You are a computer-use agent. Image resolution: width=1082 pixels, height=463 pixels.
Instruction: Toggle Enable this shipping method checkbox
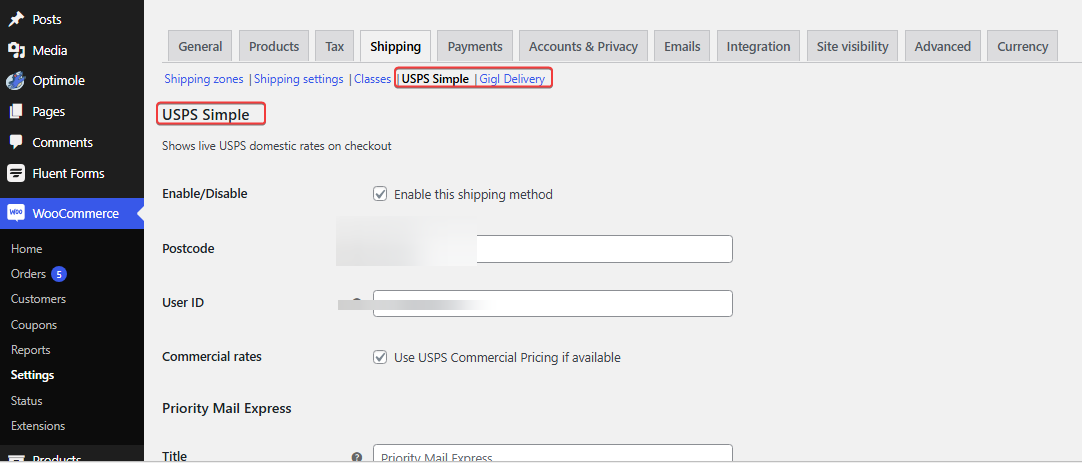tap(380, 194)
